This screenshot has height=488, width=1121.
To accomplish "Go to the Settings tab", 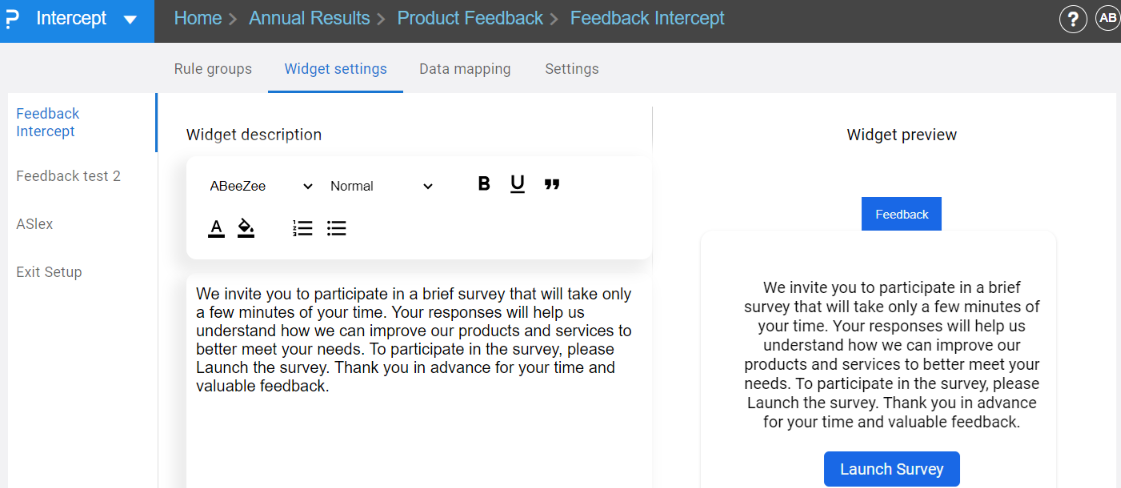I will pyautogui.click(x=572, y=69).
